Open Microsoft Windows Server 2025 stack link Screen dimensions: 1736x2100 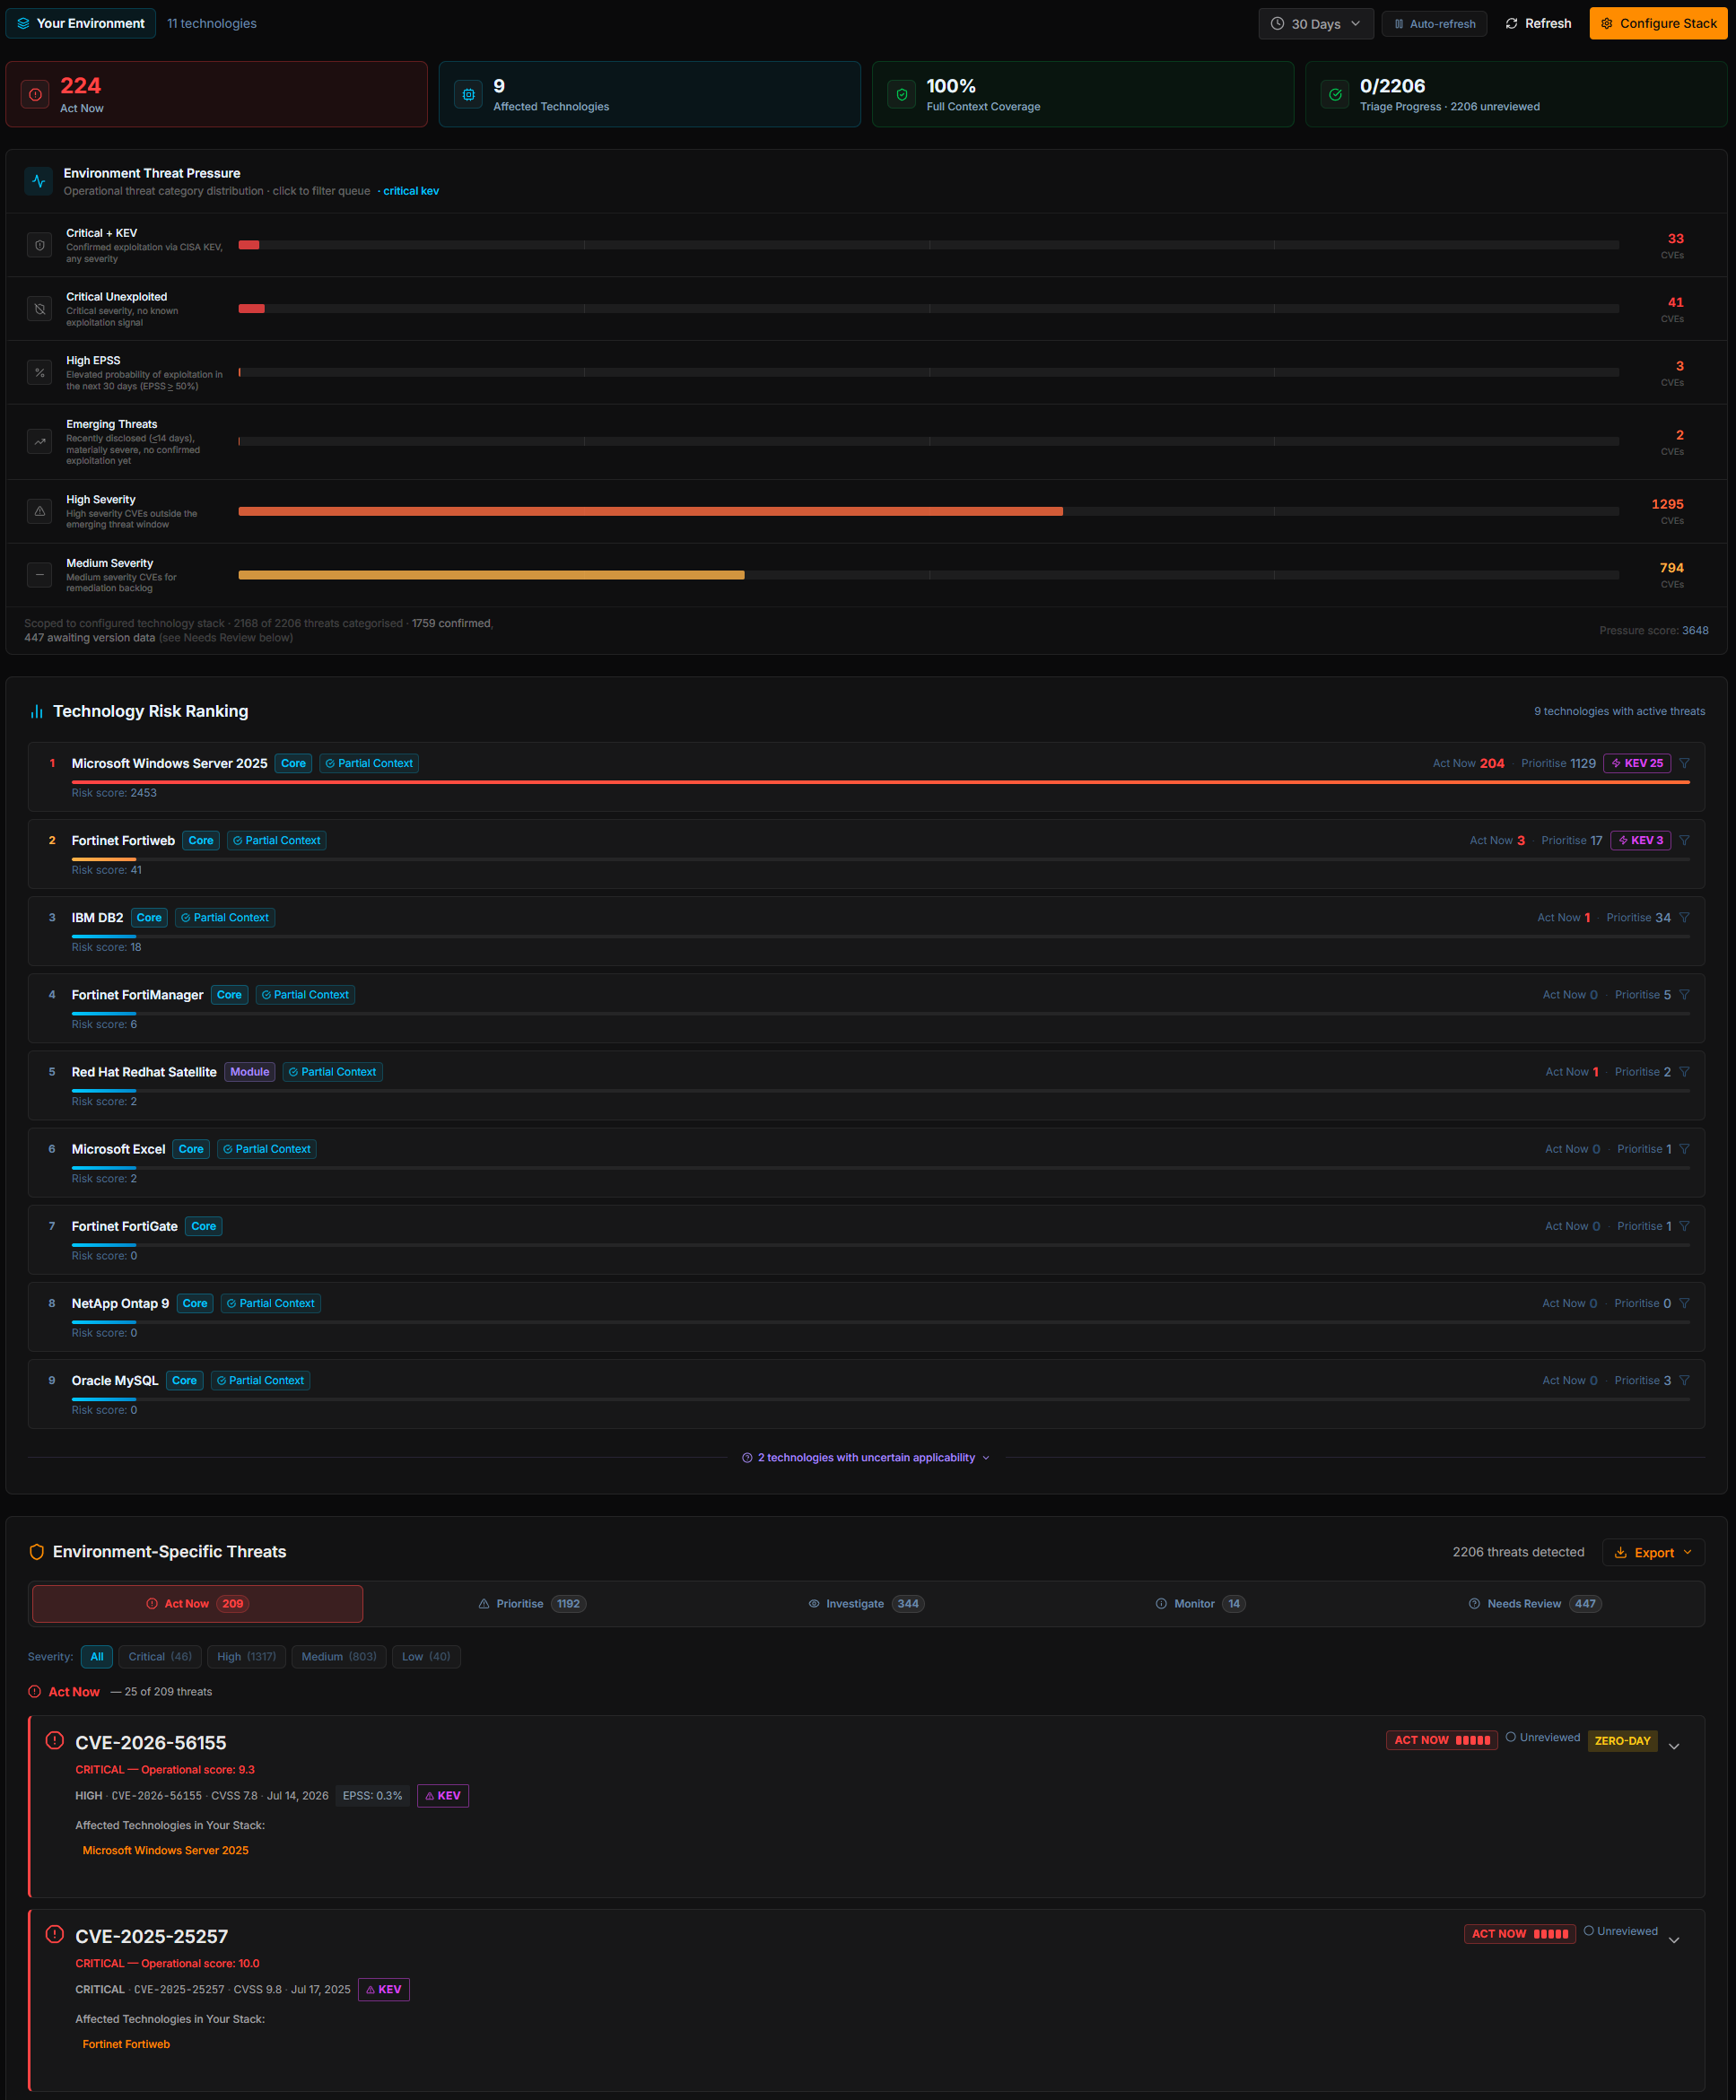[165, 1850]
